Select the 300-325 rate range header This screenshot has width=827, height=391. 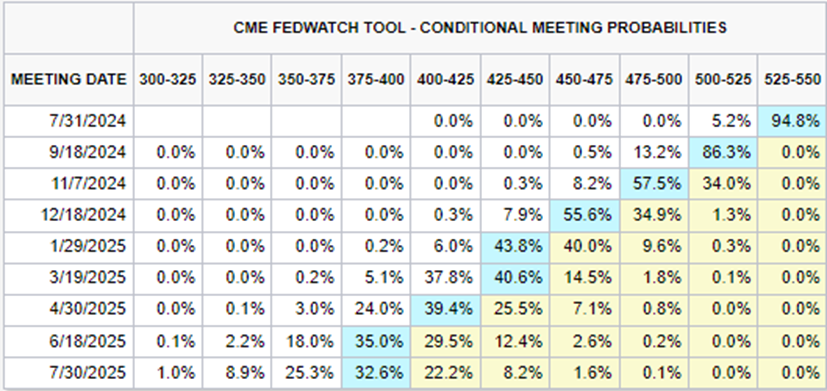point(168,80)
